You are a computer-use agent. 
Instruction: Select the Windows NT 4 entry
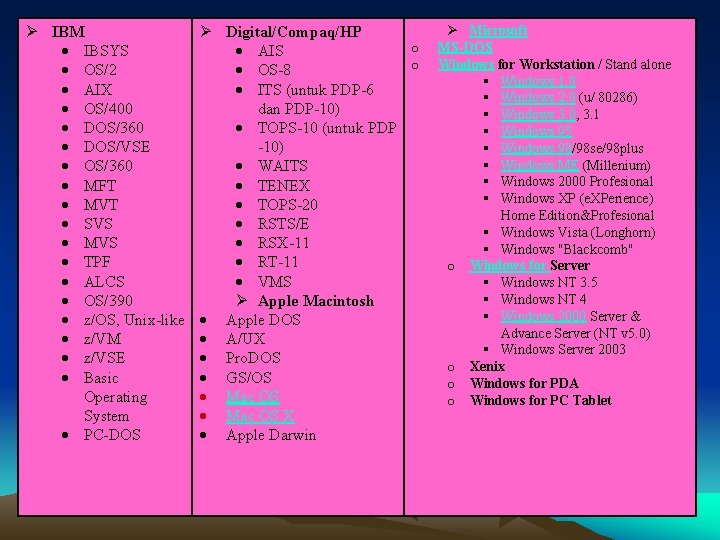(544, 299)
